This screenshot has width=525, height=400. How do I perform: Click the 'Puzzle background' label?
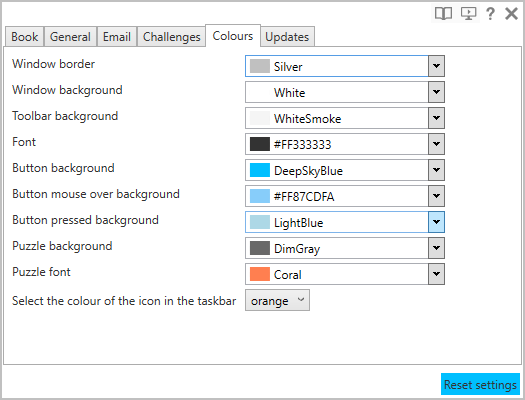(62, 246)
